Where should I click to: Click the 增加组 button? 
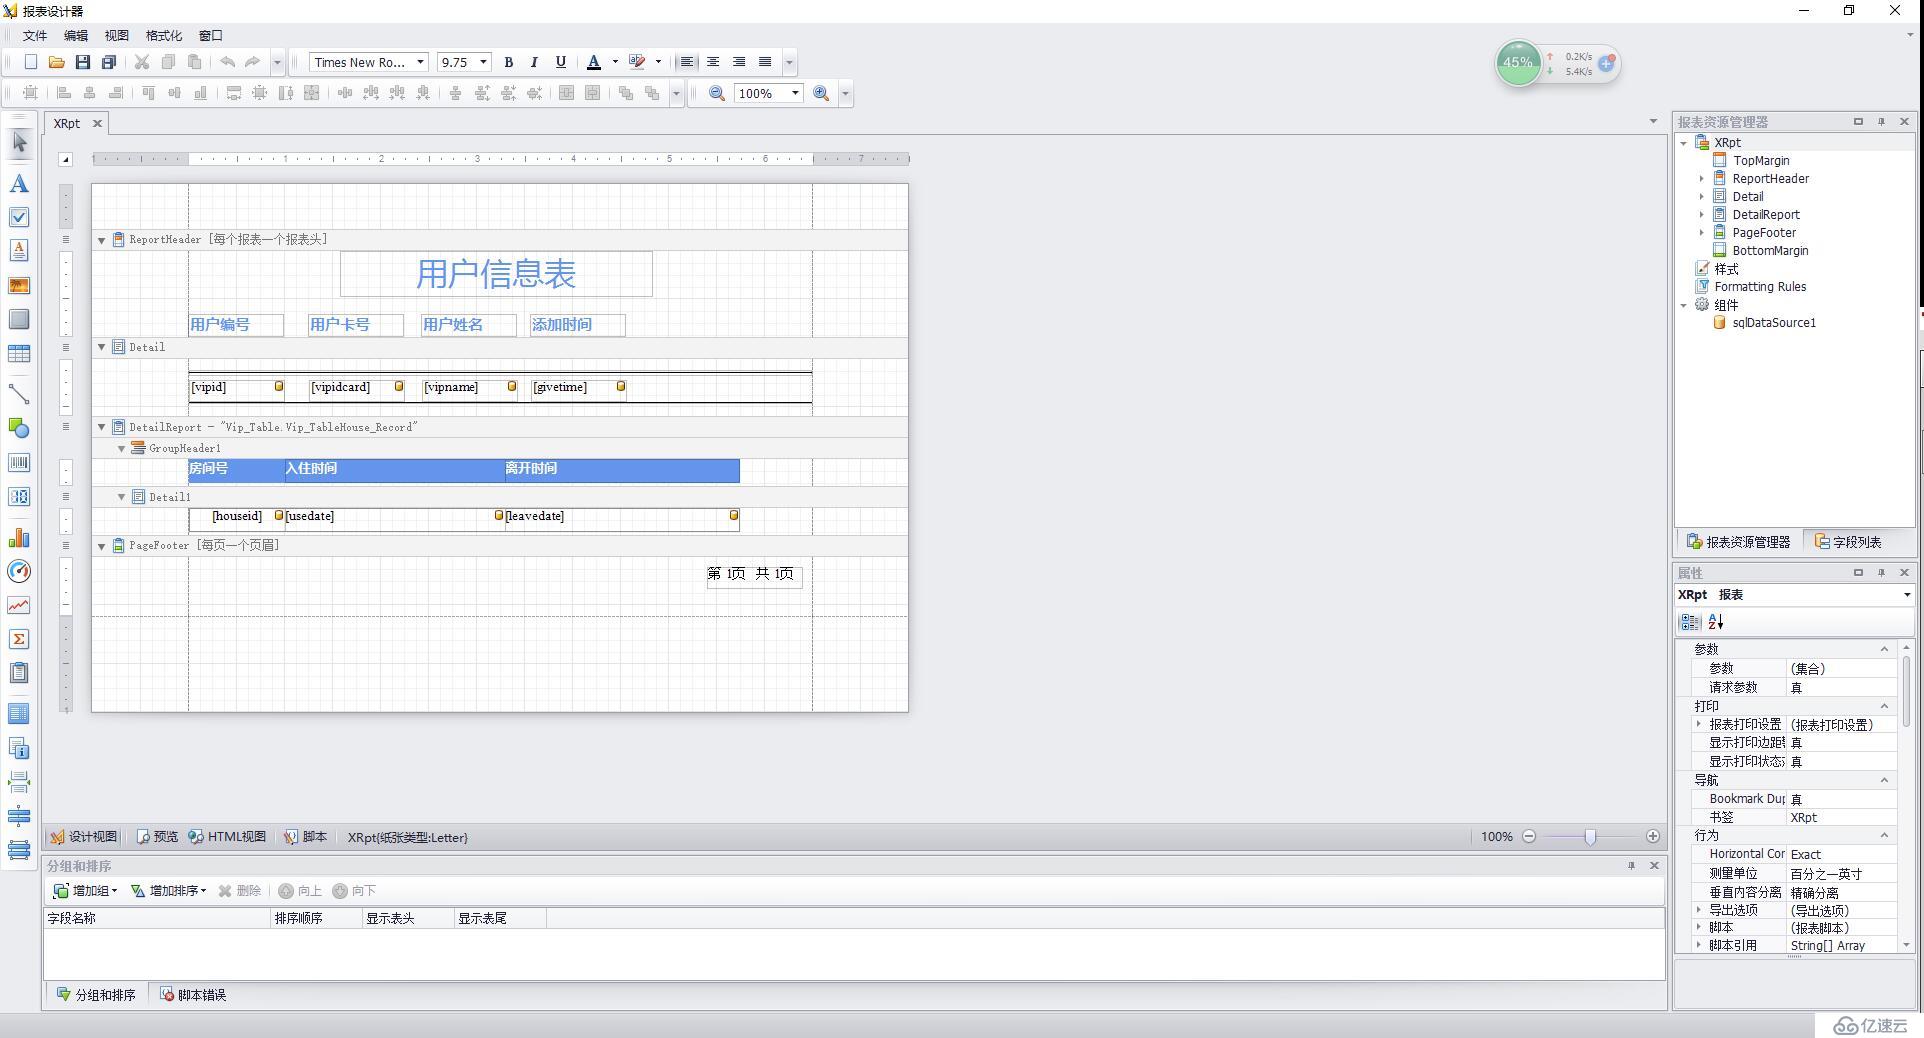click(x=86, y=891)
